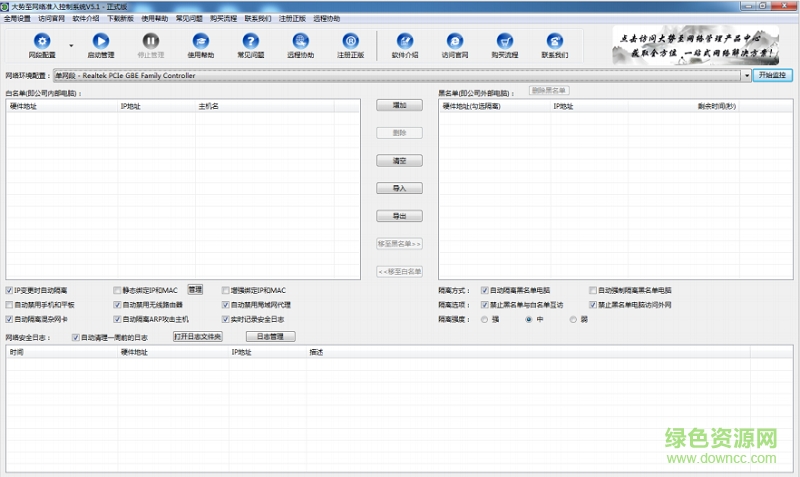Enable the 自动禁用手机和平板 checkbox
The width and height of the screenshot is (800, 477).
pyautogui.click(x=9, y=304)
